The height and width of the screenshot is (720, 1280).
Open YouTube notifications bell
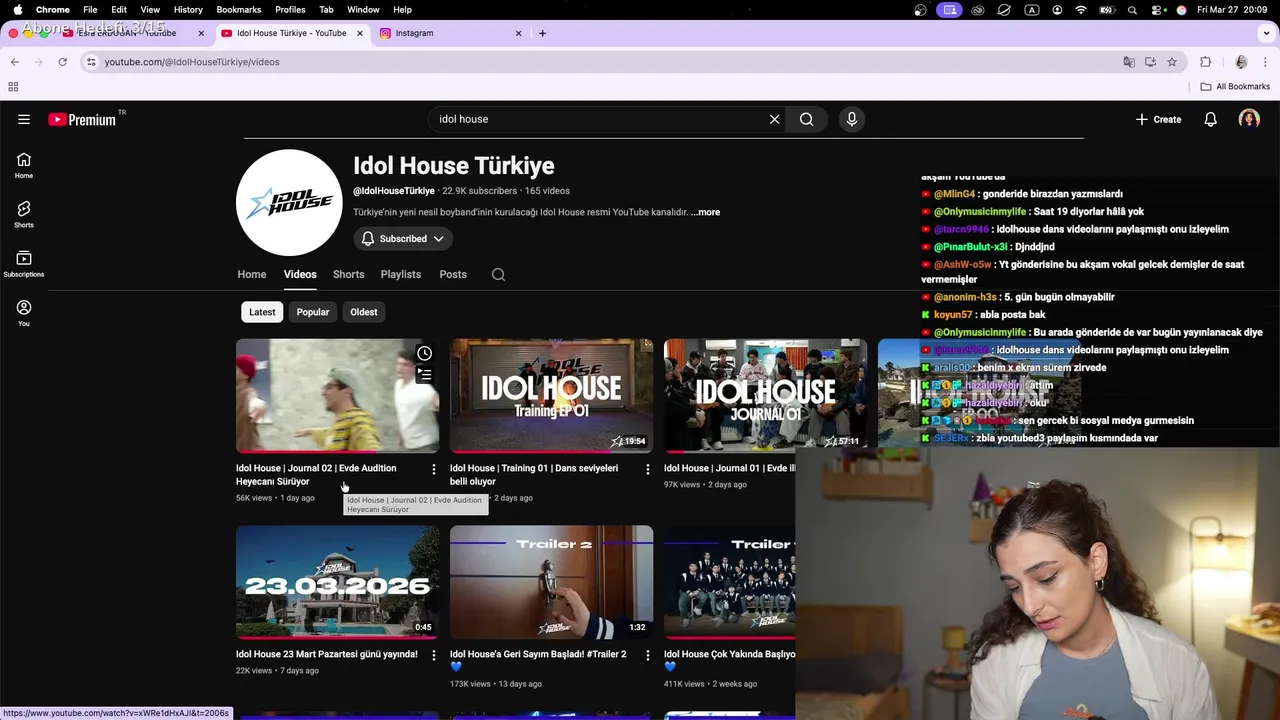click(x=1210, y=119)
